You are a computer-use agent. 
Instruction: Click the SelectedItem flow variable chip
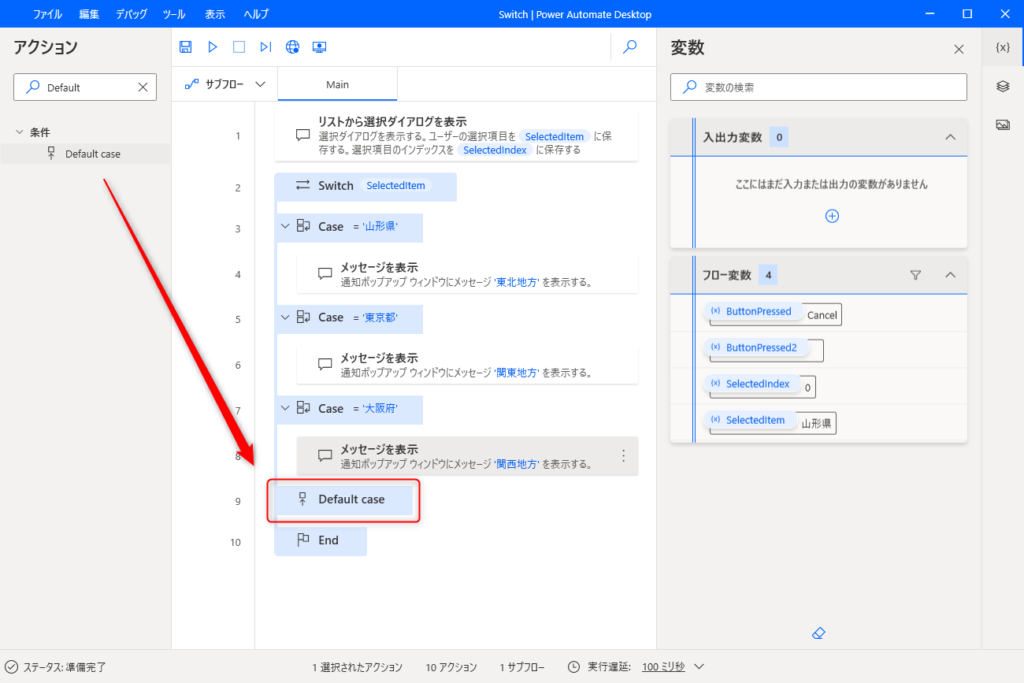[x=749, y=420]
